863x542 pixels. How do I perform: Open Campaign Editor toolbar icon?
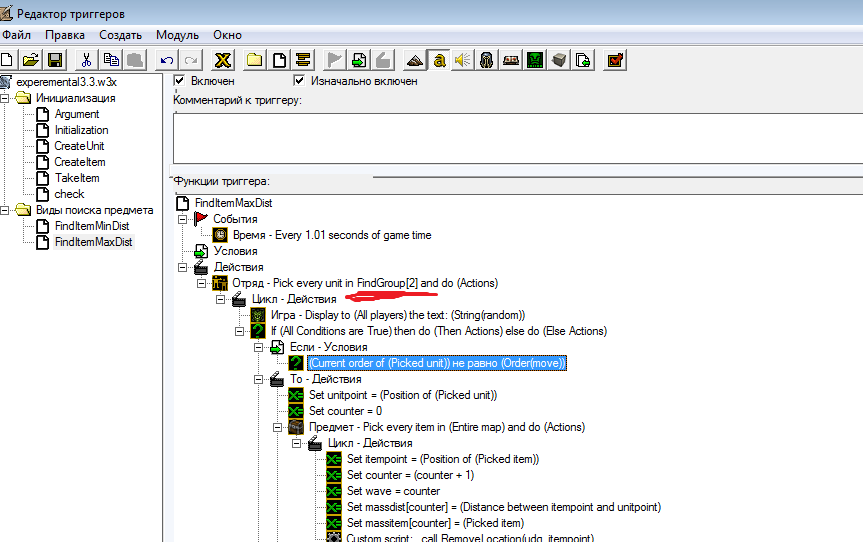(x=511, y=60)
